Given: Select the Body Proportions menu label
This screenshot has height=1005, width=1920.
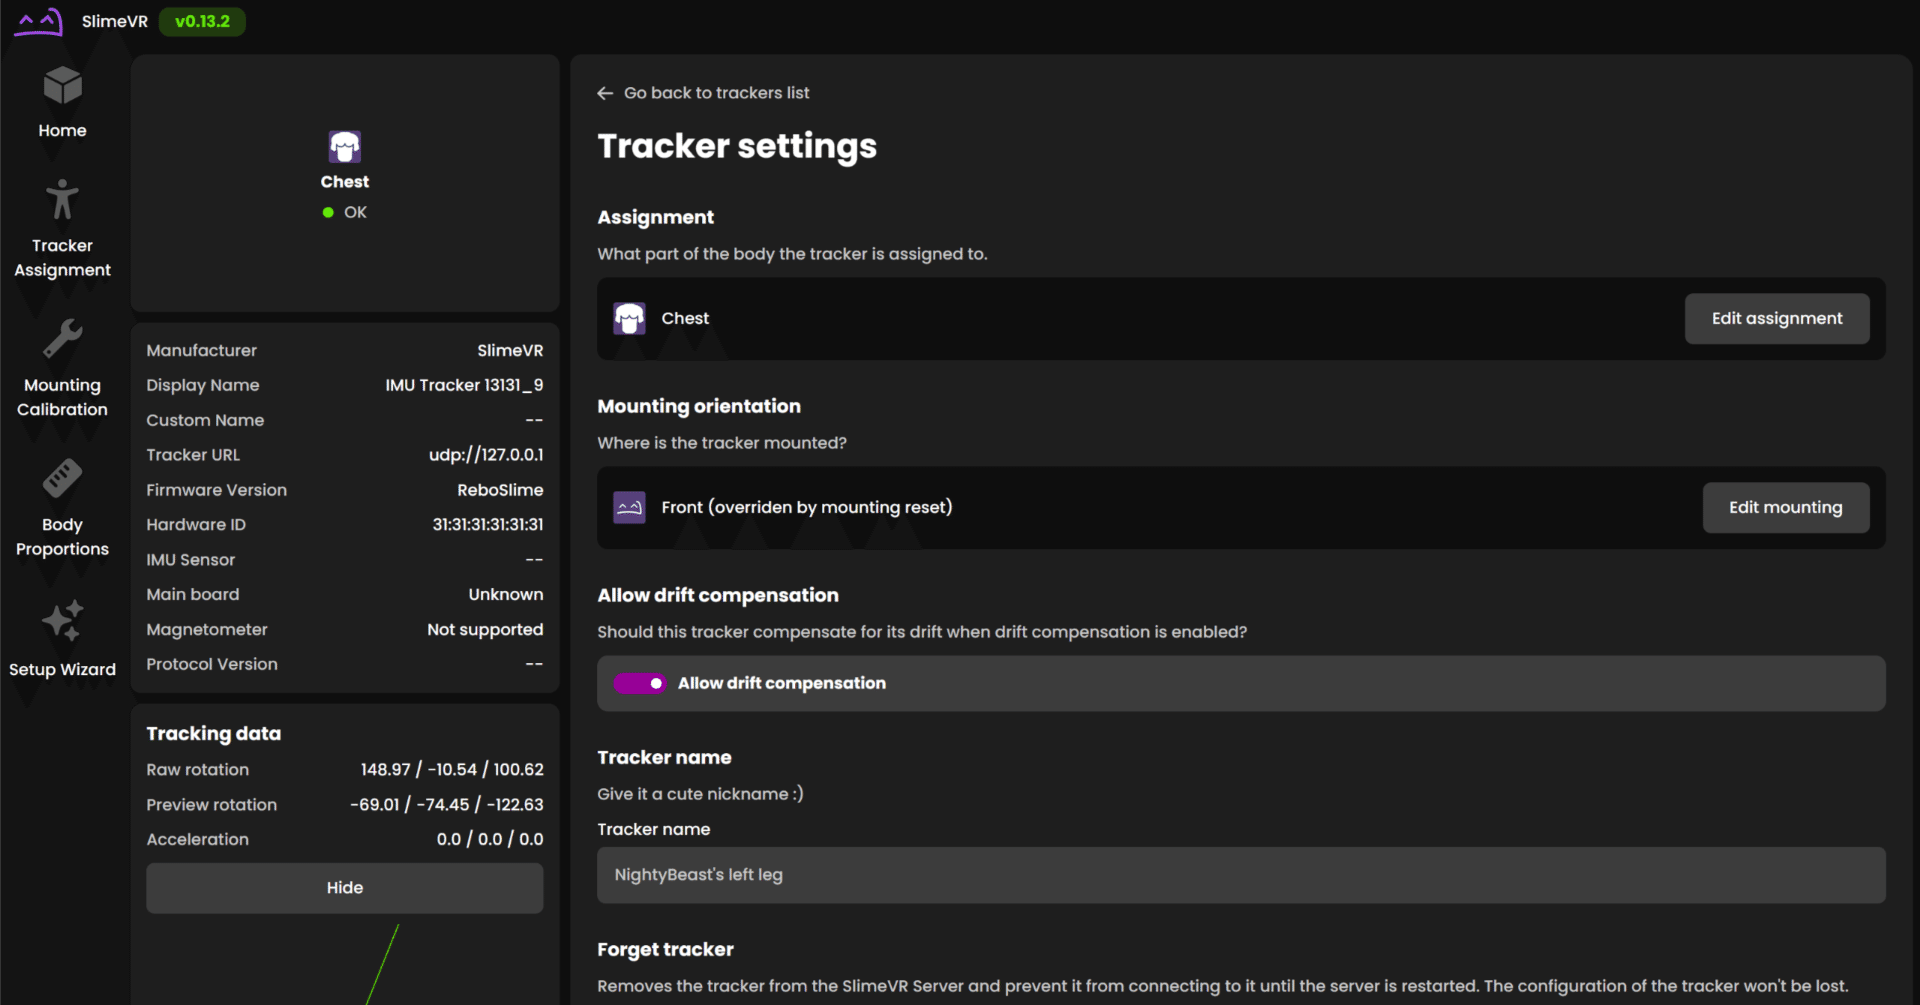Looking at the screenshot, I should point(62,537).
